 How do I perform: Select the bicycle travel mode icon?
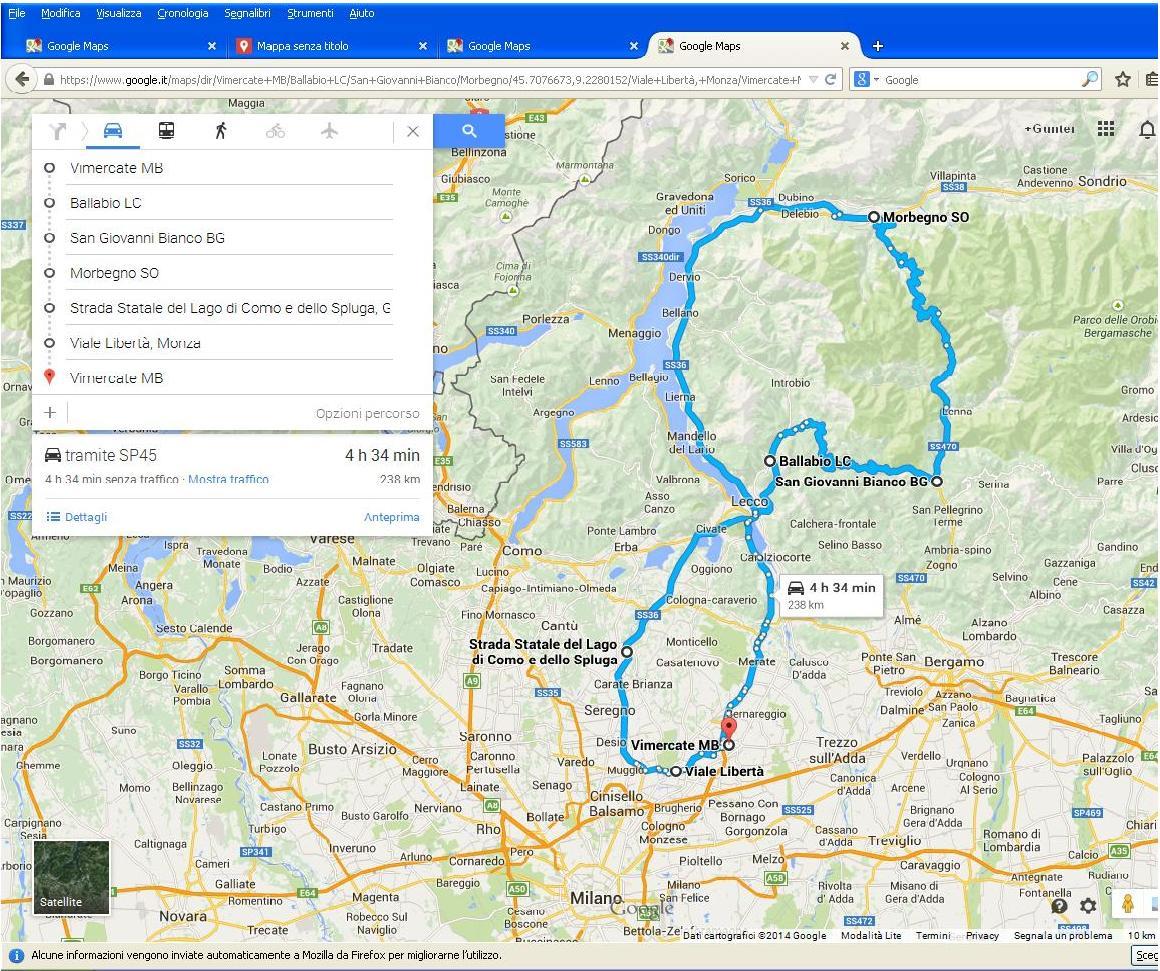tap(275, 132)
